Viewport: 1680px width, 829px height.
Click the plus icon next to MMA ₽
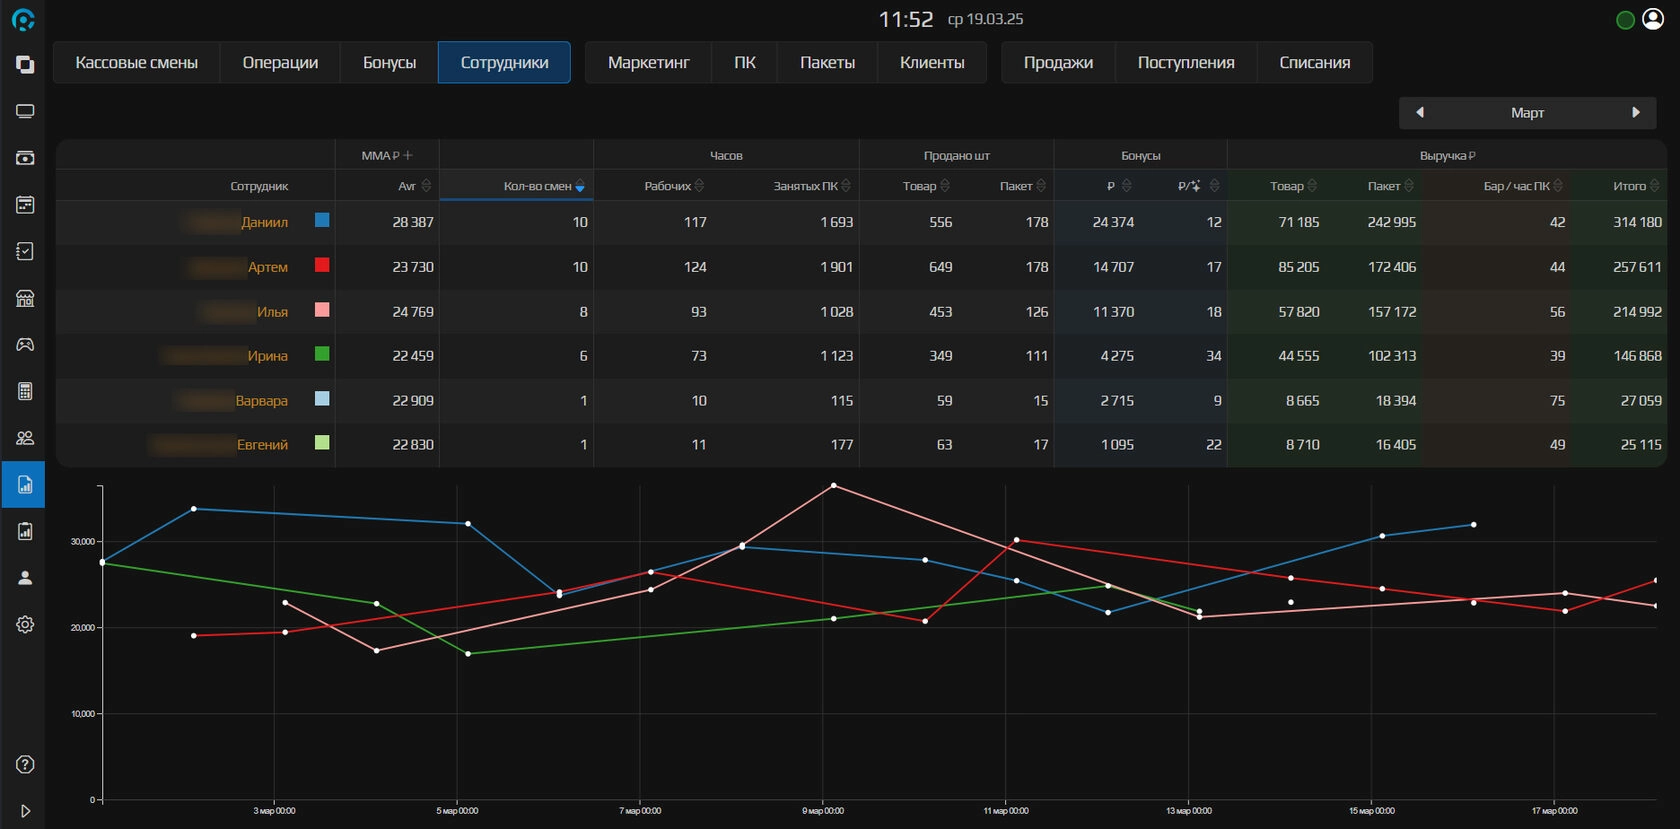(x=408, y=155)
